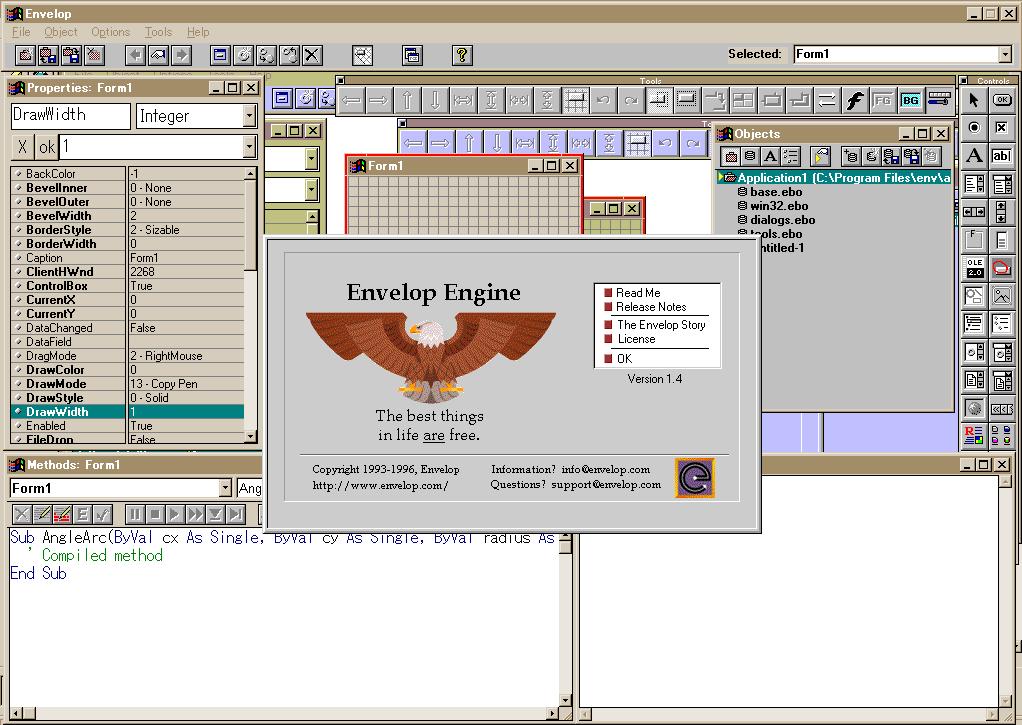The width and height of the screenshot is (1022, 725).
Task: Click the play triangle icon in Methods toolbar
Action: click(x=175, y=515)
